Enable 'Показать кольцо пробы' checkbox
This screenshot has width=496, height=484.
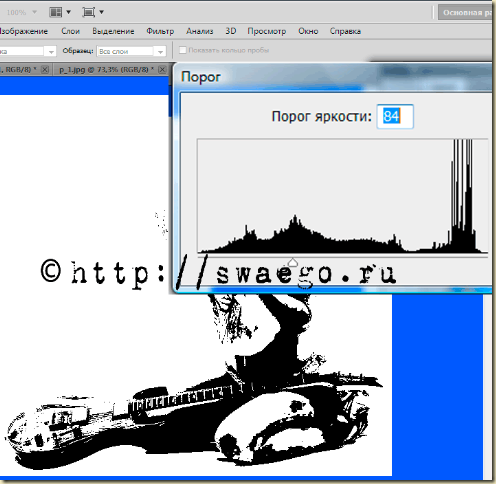tap(182, 50)
